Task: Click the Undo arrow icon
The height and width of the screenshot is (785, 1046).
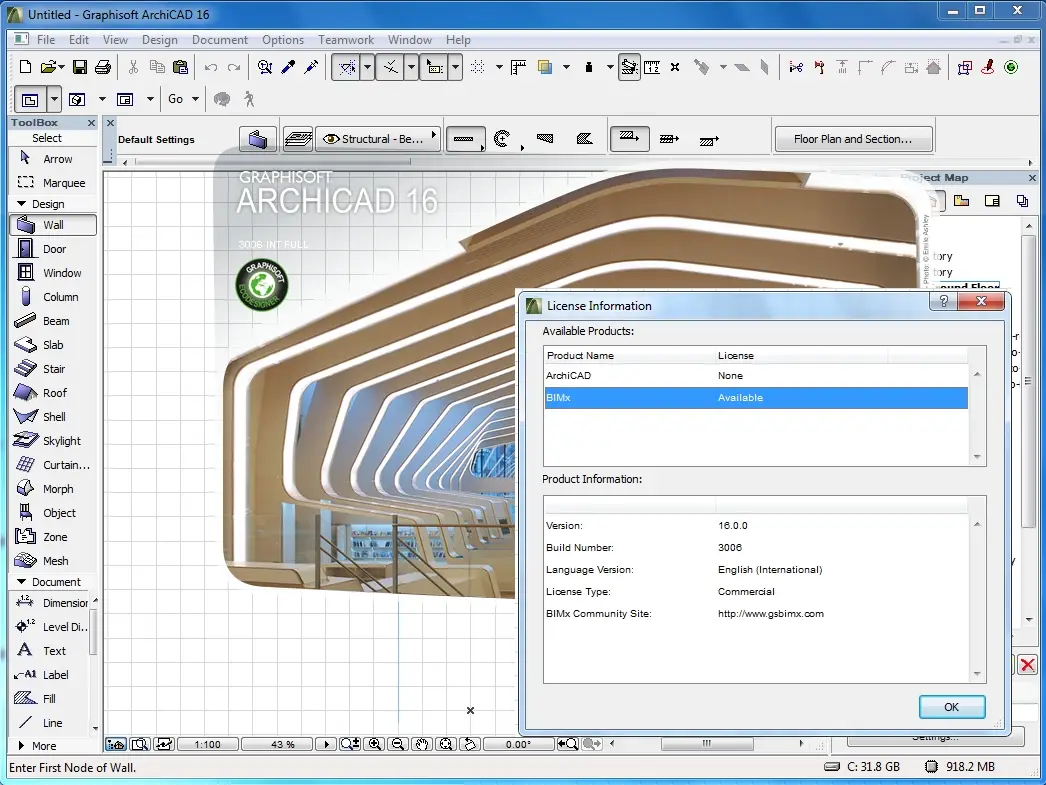Action: click(211, 67)
